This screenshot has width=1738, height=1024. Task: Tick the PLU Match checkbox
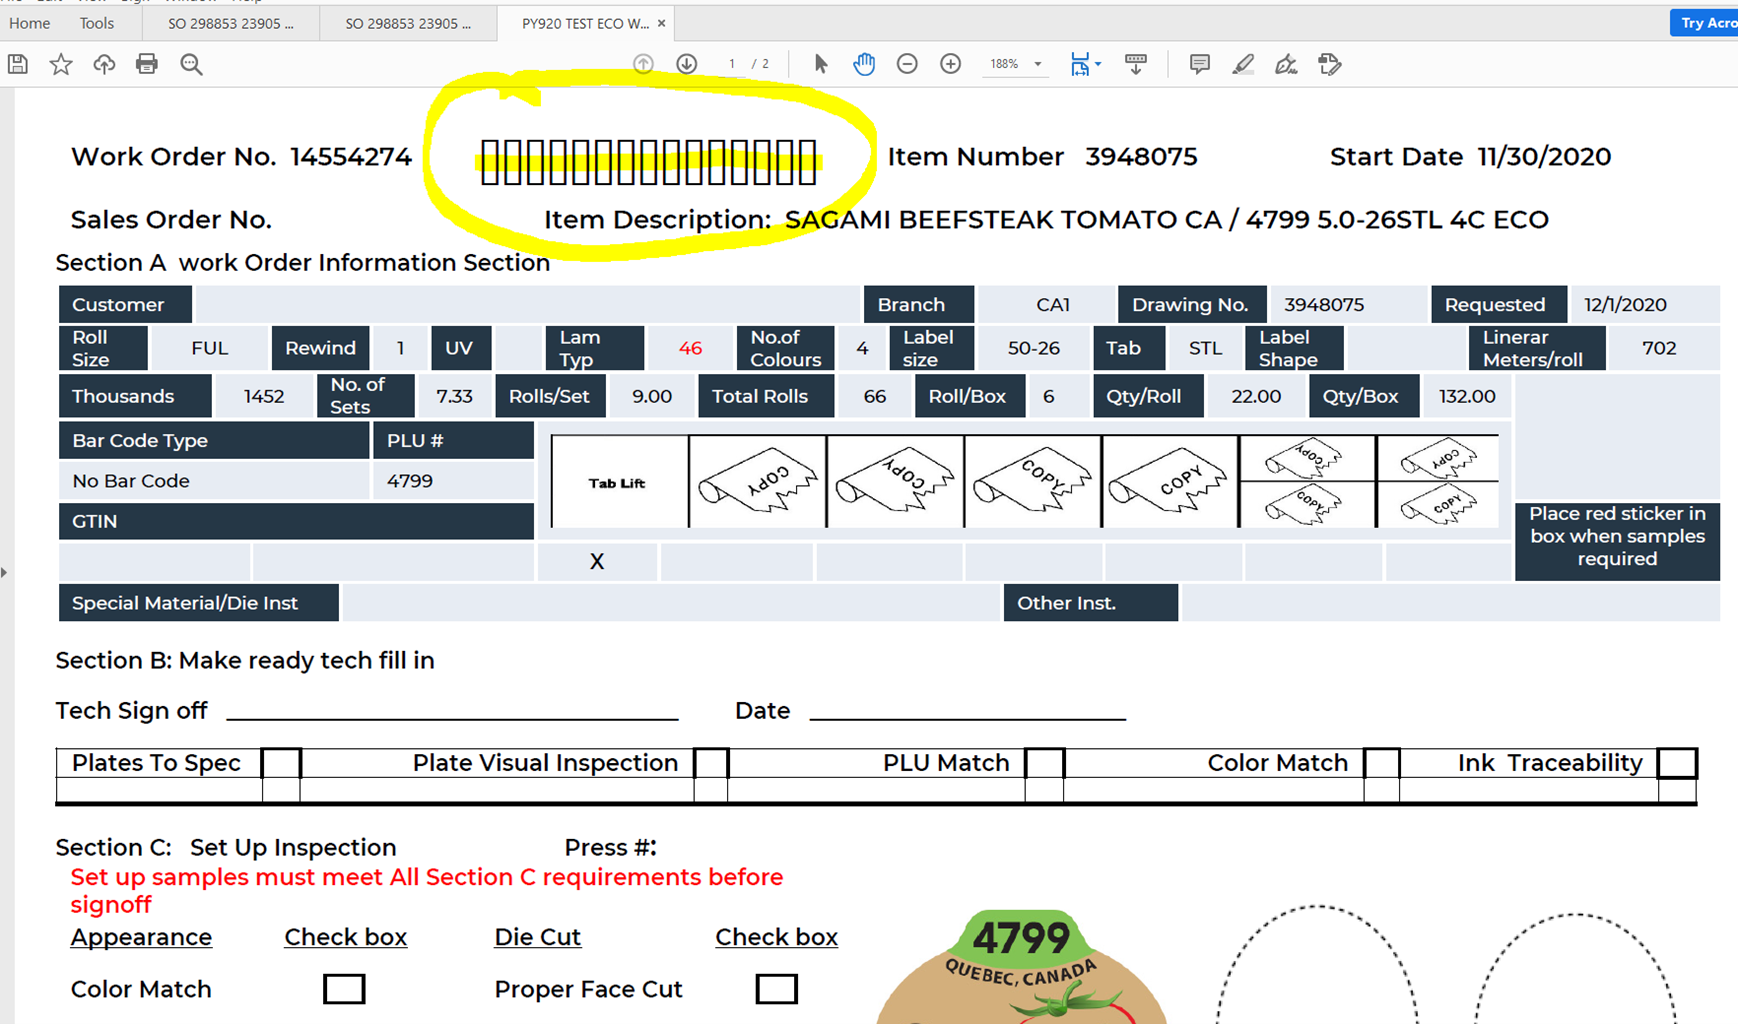point(1044,763)
